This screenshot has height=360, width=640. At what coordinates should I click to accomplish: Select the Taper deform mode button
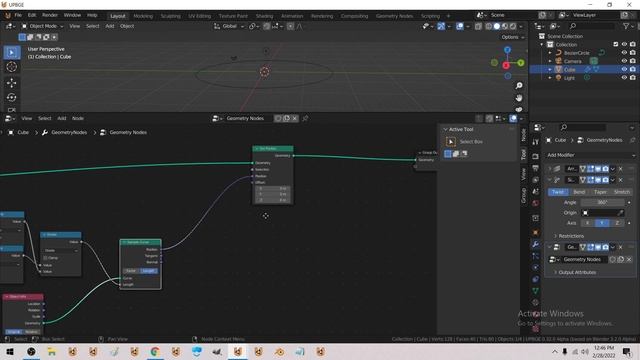point(600,192)
